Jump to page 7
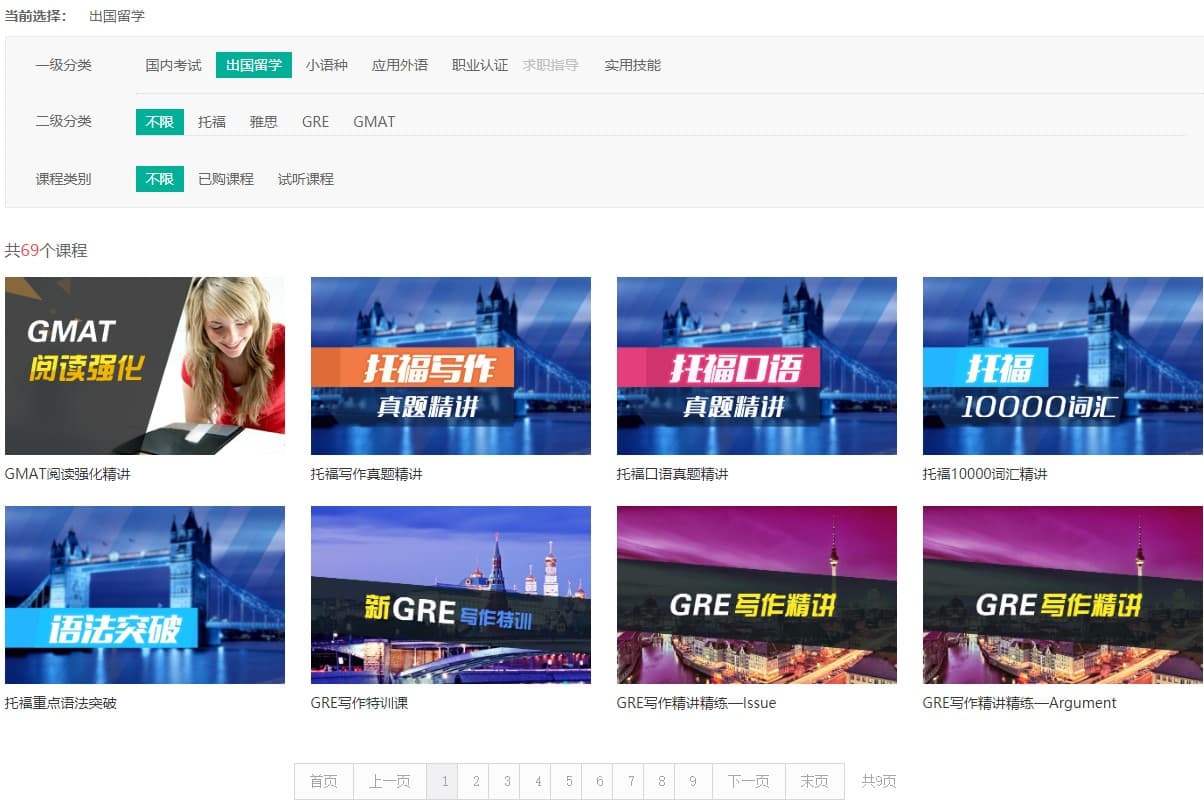The image size is (1204, 802). click(x=630, y=782)
